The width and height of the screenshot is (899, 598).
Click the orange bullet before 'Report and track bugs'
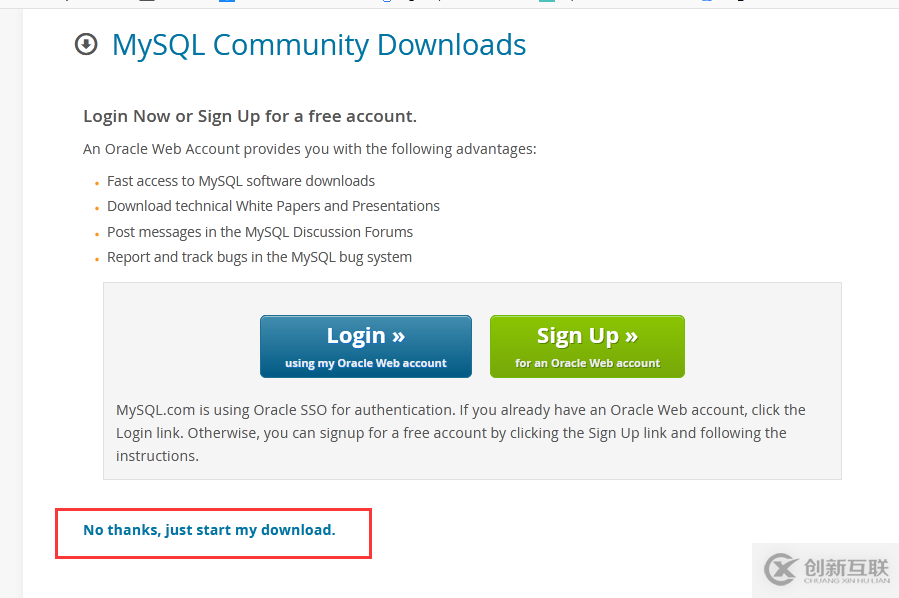[97, 259]
